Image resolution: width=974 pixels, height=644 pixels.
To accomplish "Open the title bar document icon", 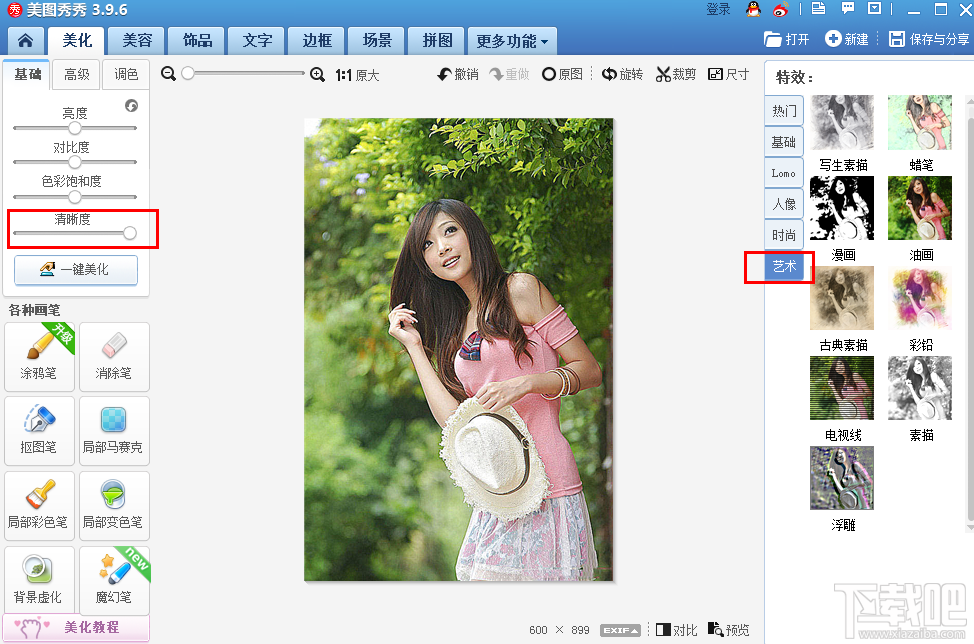I will pyautogui.click(x=819, y=8).
